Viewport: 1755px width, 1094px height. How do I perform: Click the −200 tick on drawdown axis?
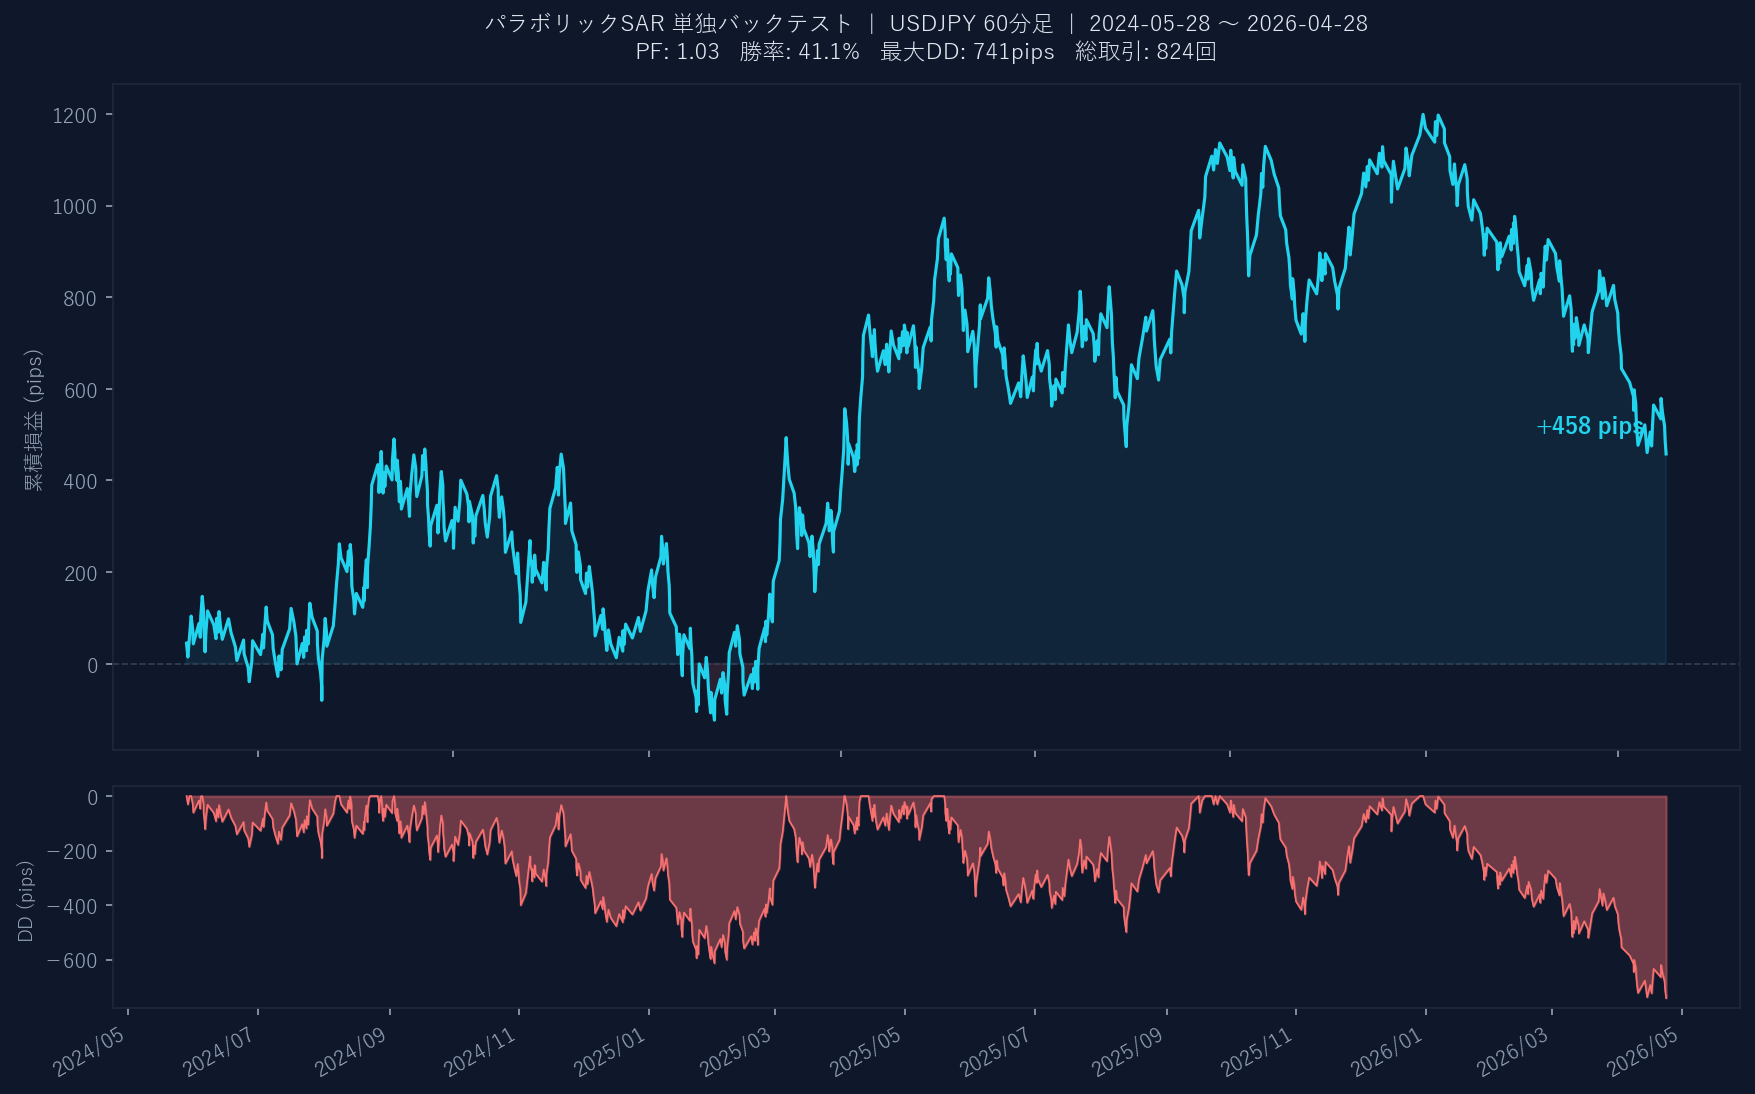(x=72, y=852)
